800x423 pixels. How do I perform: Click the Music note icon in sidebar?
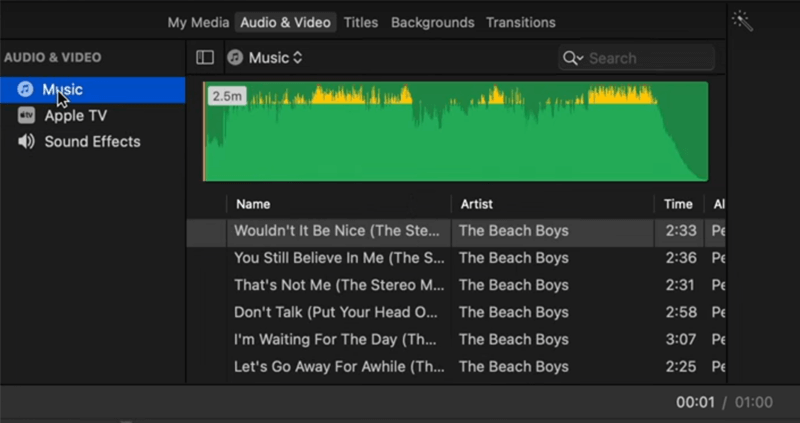26,89
